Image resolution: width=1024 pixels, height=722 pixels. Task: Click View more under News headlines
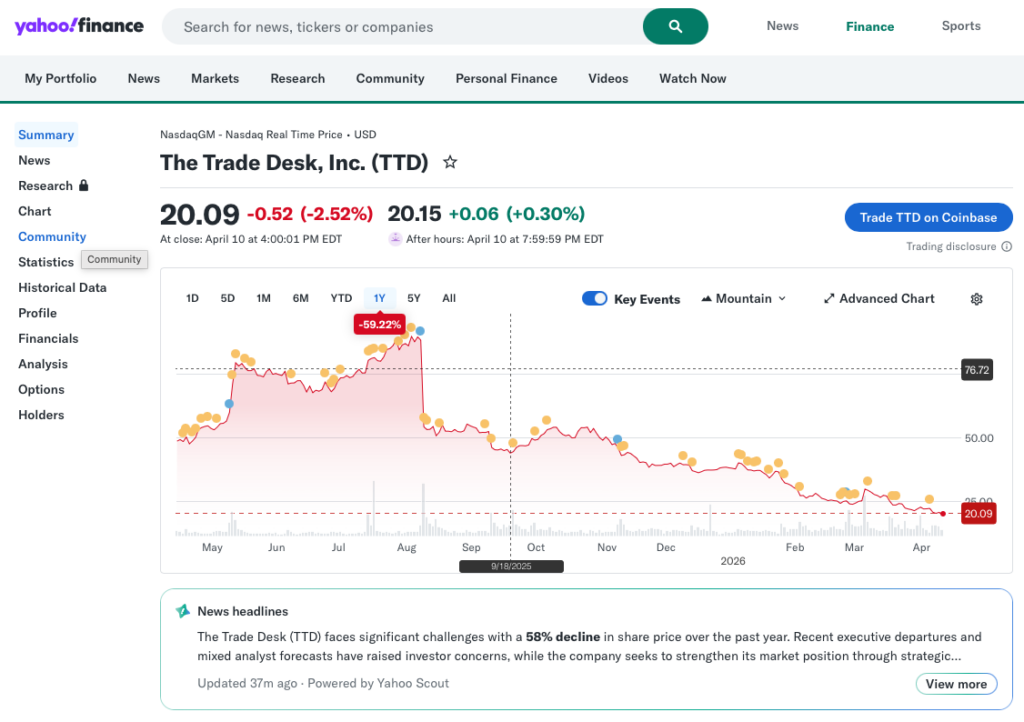click(x=956, y=684)
